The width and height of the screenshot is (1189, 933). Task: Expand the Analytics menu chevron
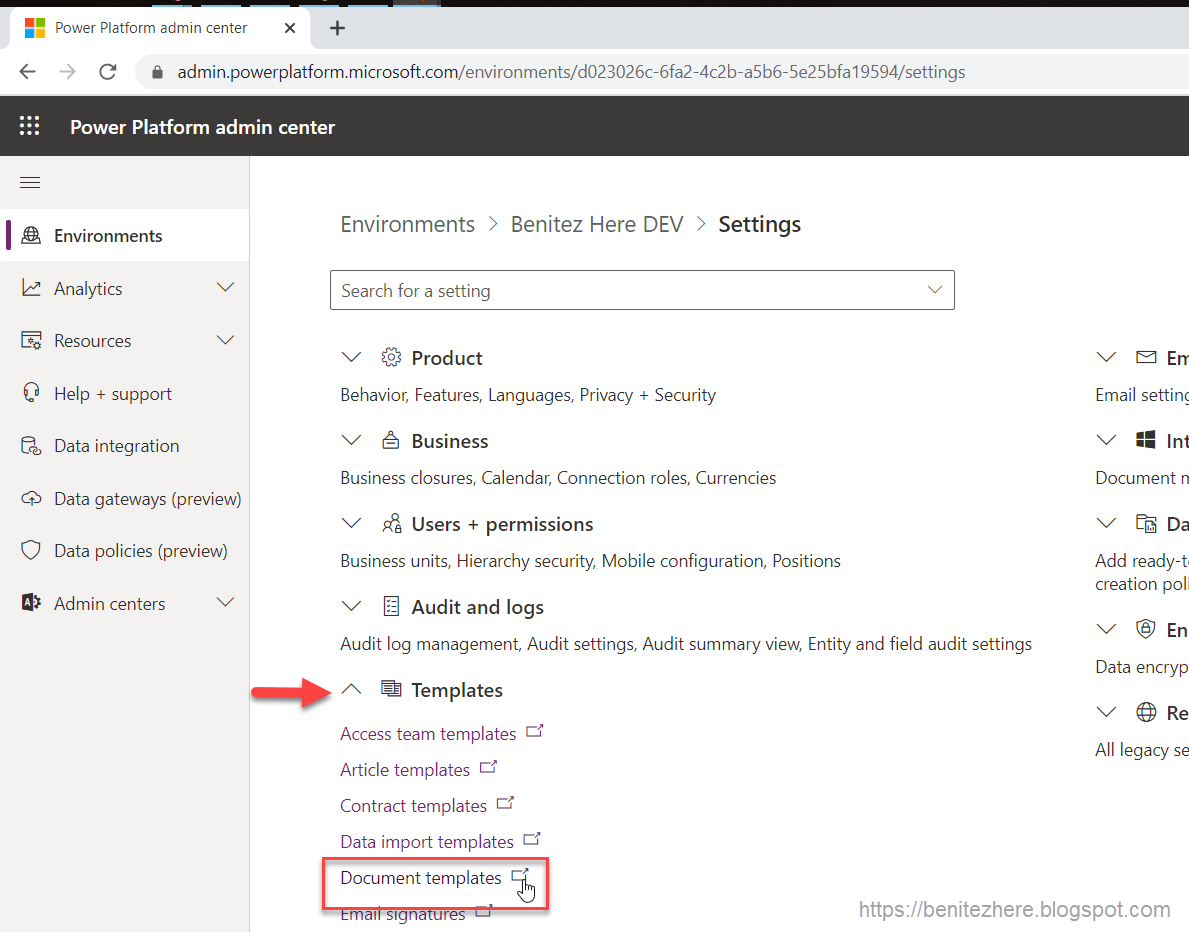[x=225, y=287]
